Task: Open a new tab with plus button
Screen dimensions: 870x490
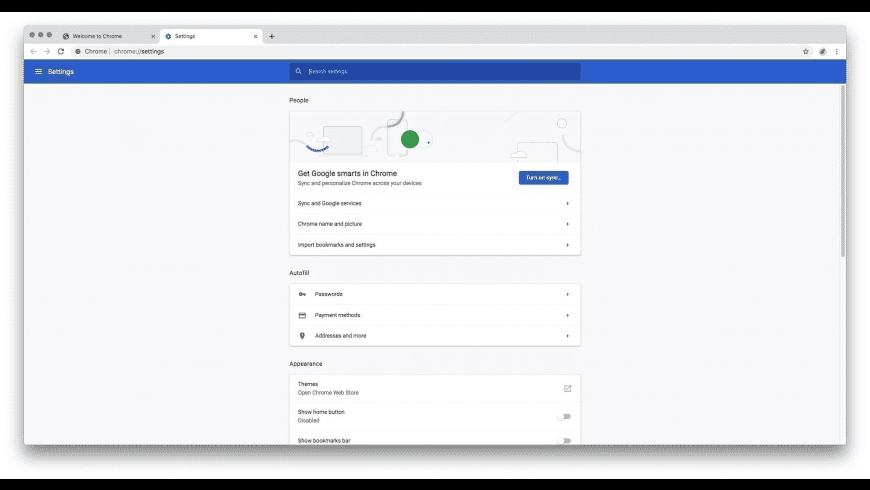Action: pyautogui.click(x=272, y=37)
